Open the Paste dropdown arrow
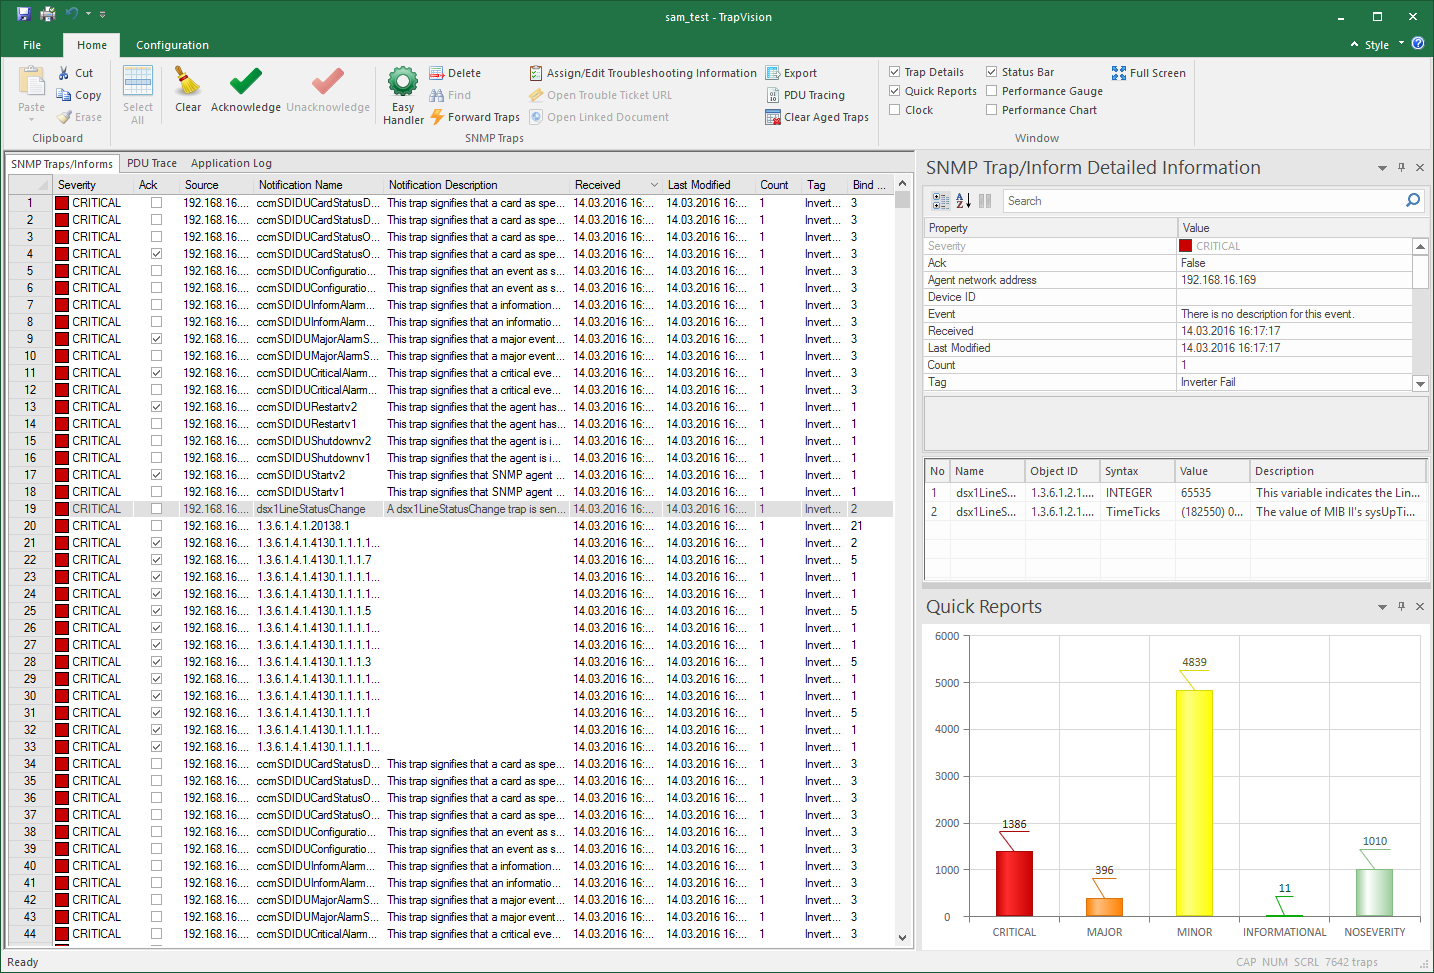This screenshot has height=973, width=1434. click(32, 119)
